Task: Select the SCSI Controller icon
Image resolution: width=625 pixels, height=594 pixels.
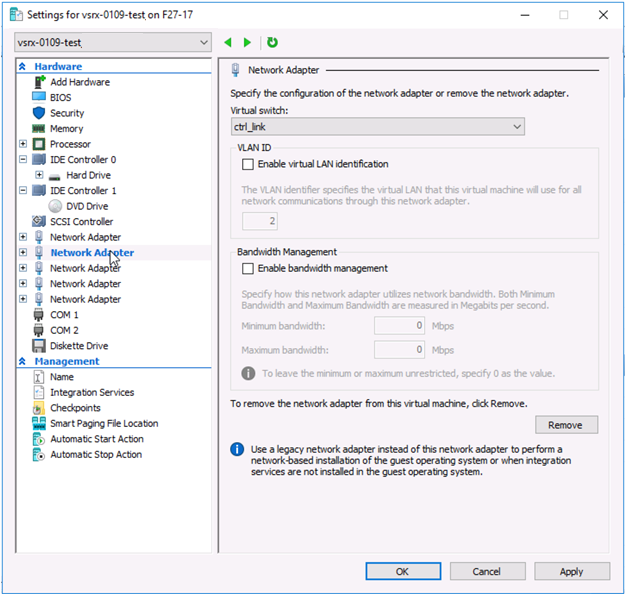Action: 39,221
